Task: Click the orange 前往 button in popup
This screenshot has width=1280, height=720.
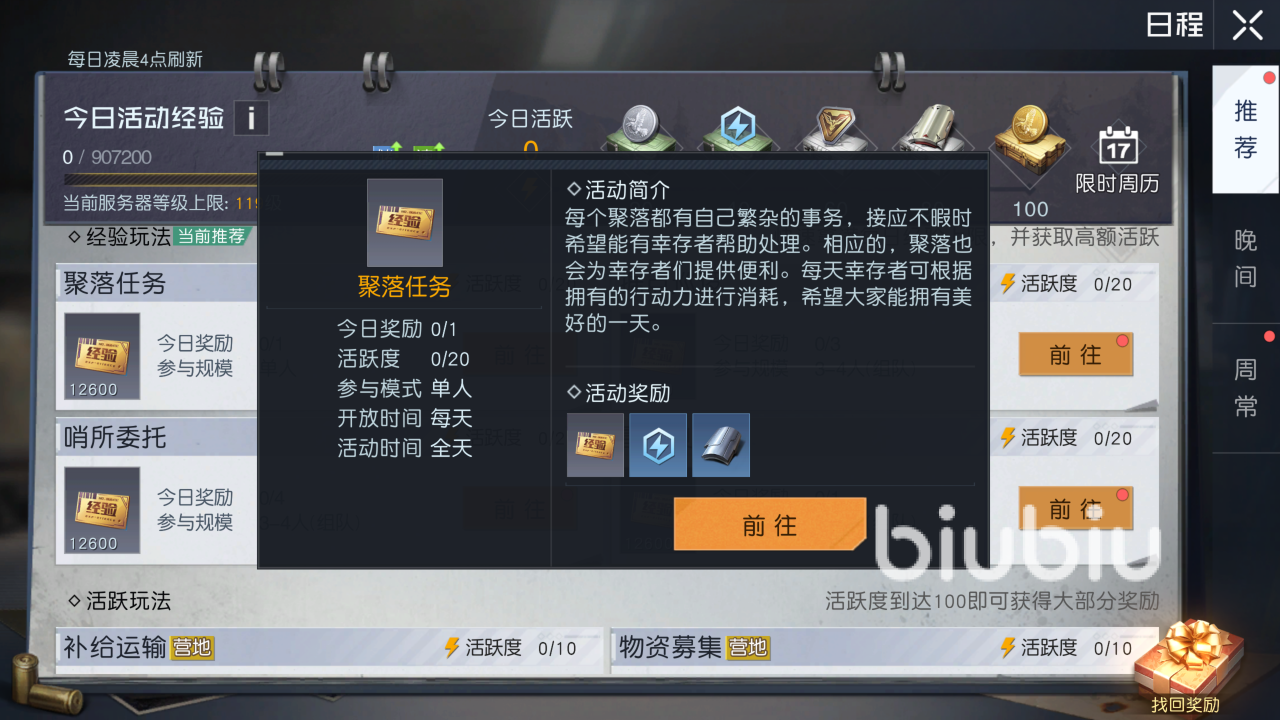Action: pyautogui.click(x=769, y=524)
